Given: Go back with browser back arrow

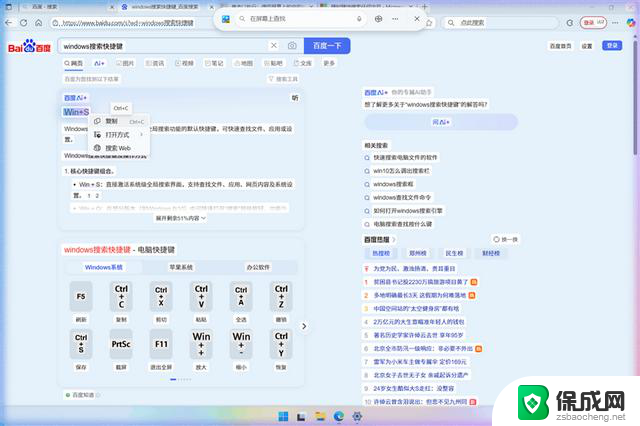Looking at the screenshot, I should [9, 23].
